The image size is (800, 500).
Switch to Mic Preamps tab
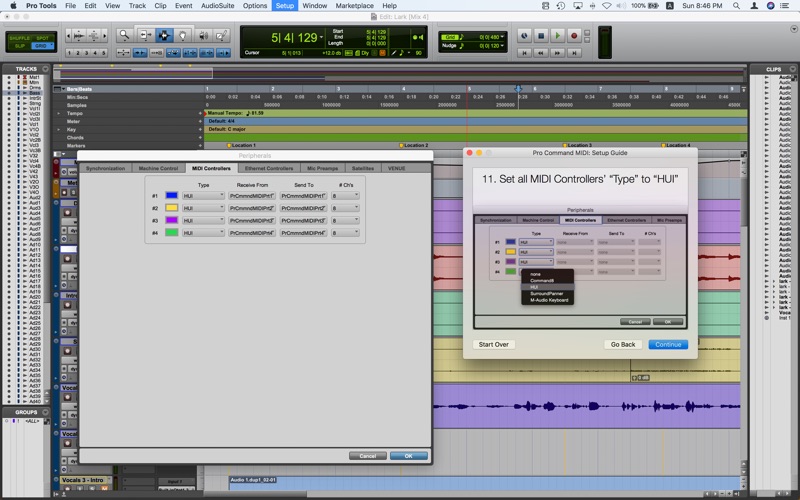322,168
